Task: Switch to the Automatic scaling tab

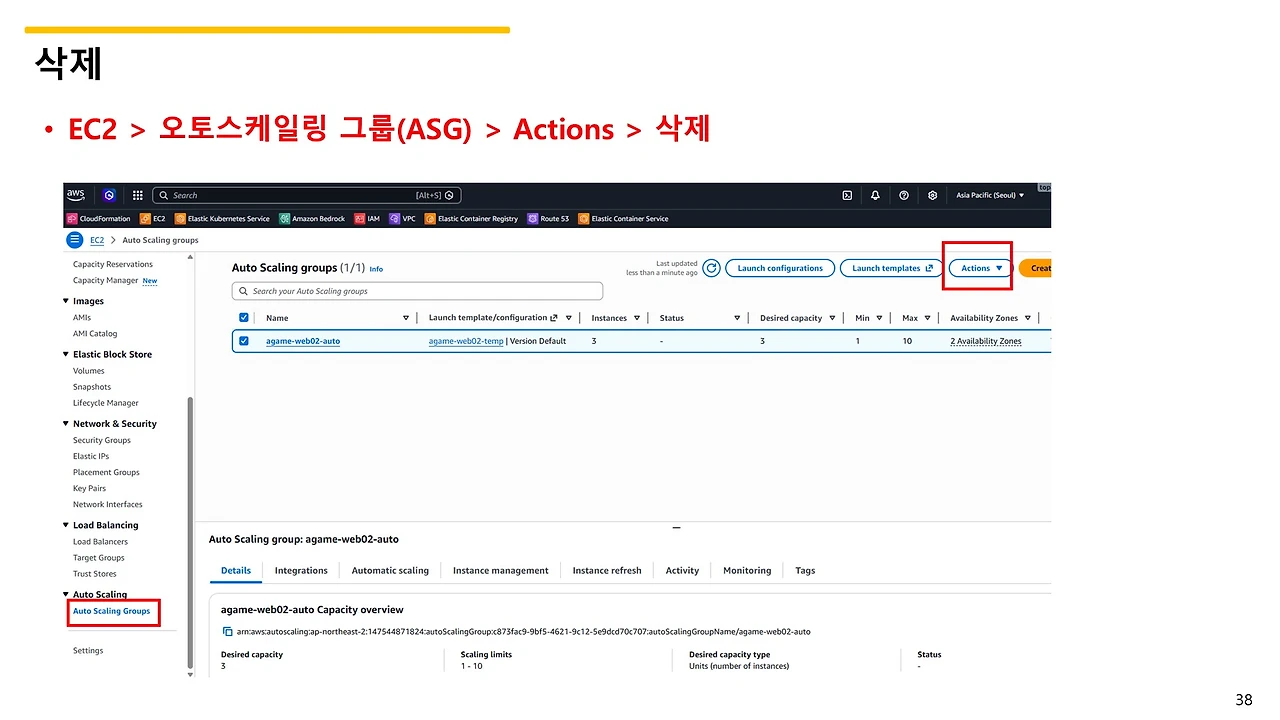Action: [390, 571]
